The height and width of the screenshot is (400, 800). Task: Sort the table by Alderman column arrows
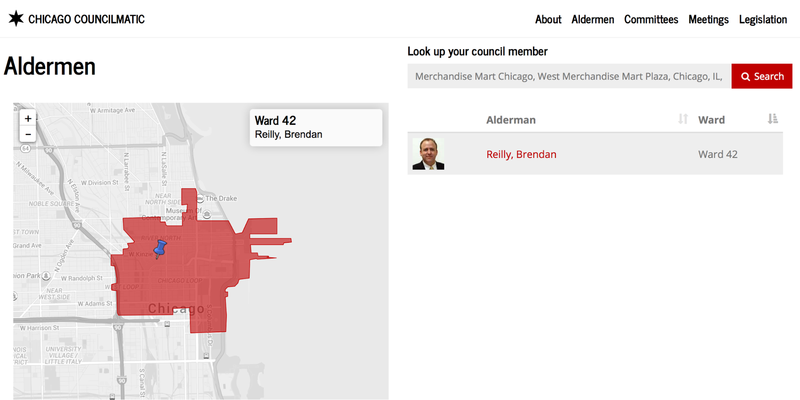point(683,119)
